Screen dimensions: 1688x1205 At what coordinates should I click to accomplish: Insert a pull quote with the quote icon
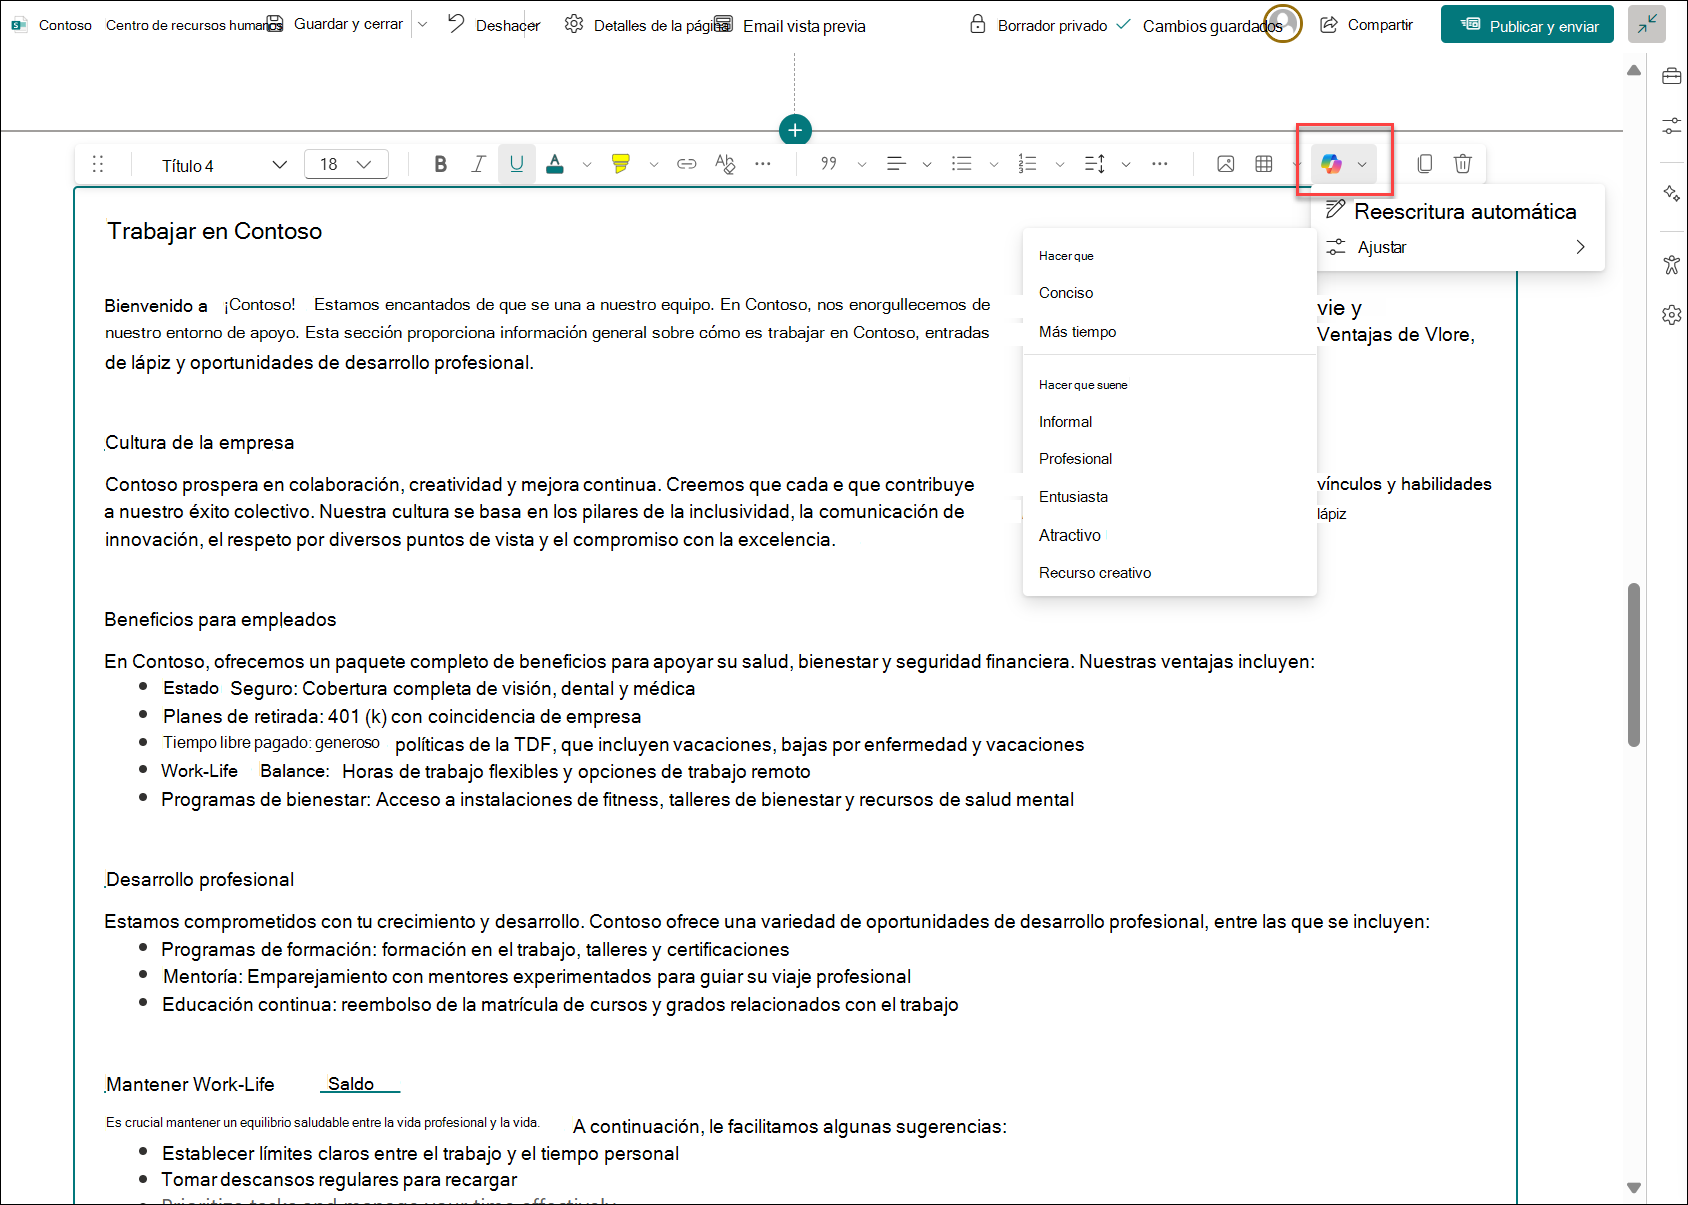tap(829, 164)
